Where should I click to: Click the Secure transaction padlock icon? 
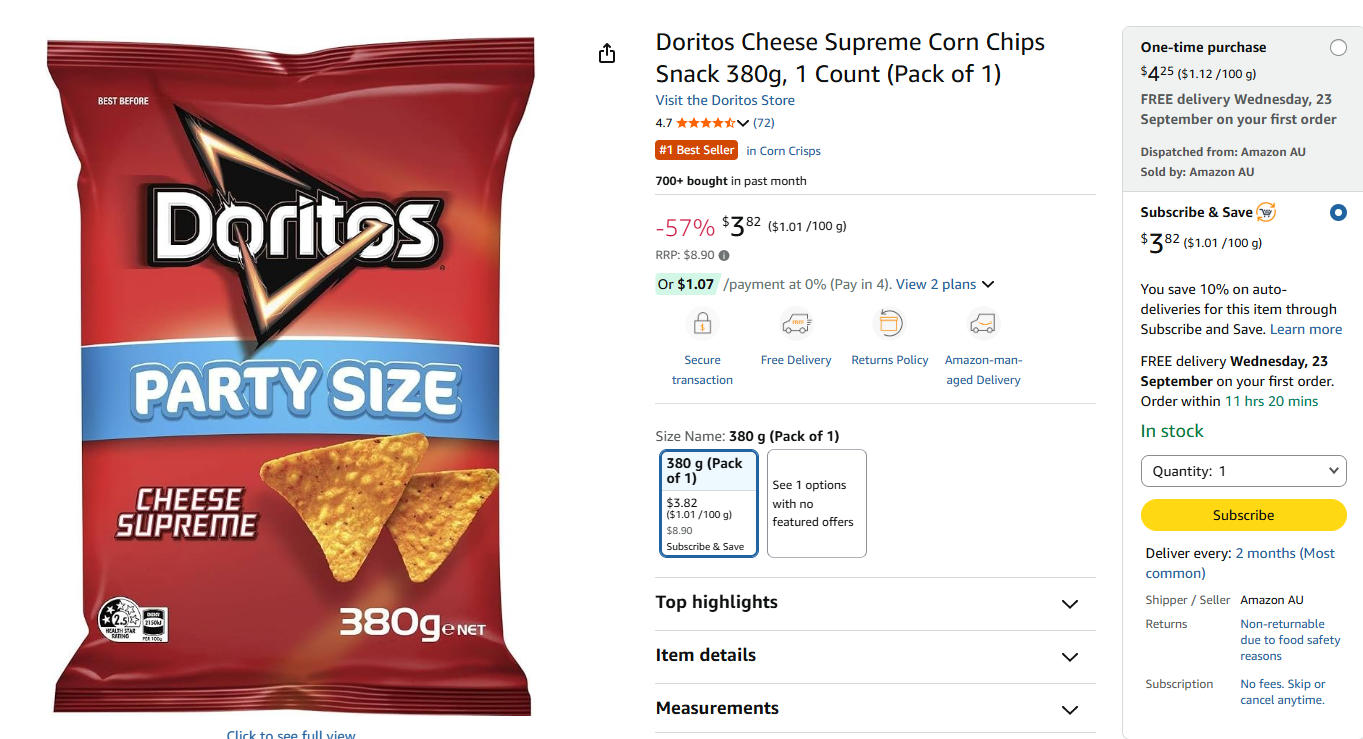pyautogui.click(x=702, y=324)
